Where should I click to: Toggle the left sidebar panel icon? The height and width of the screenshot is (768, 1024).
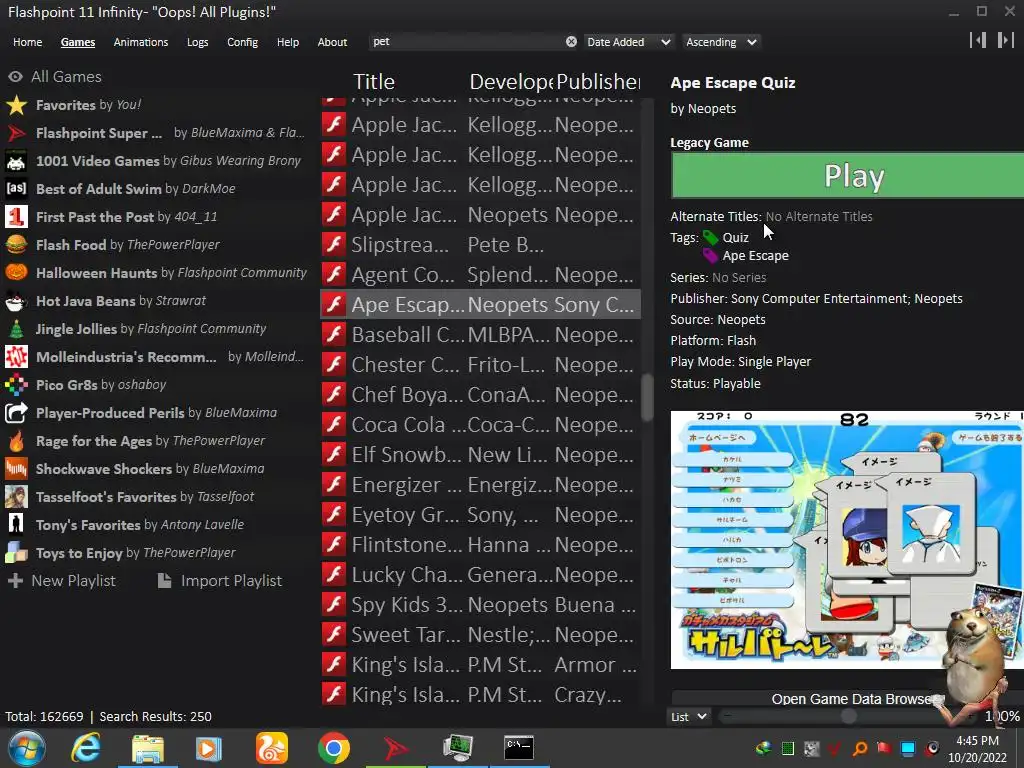pos(978,40)
